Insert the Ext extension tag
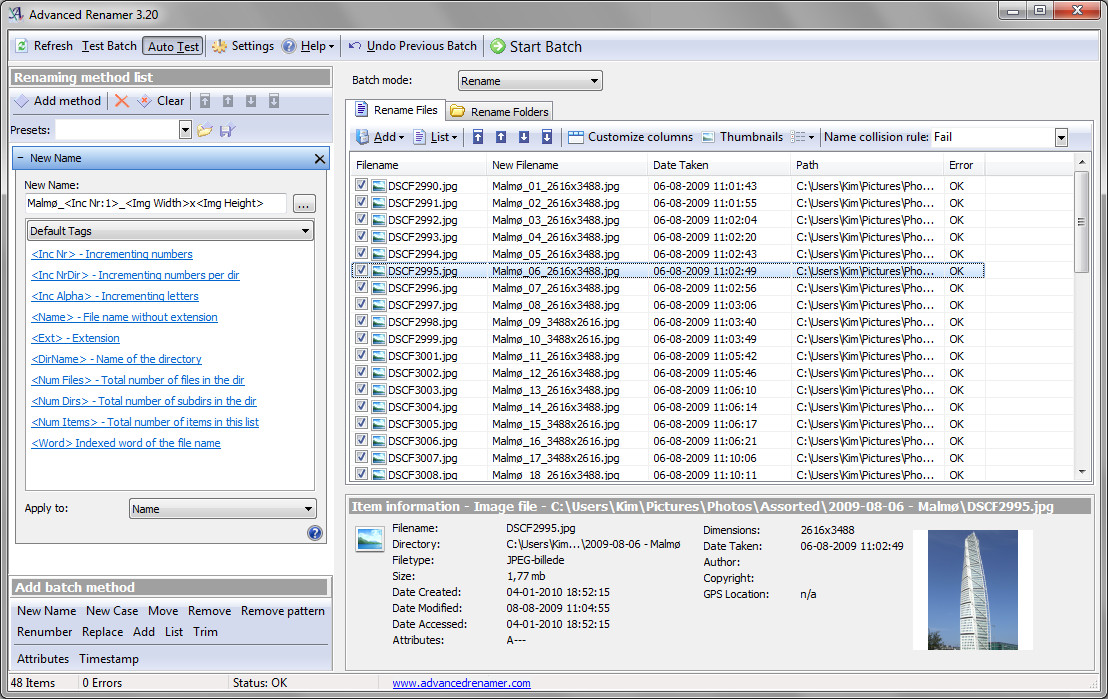The image size is (1108, 699). 76,339
